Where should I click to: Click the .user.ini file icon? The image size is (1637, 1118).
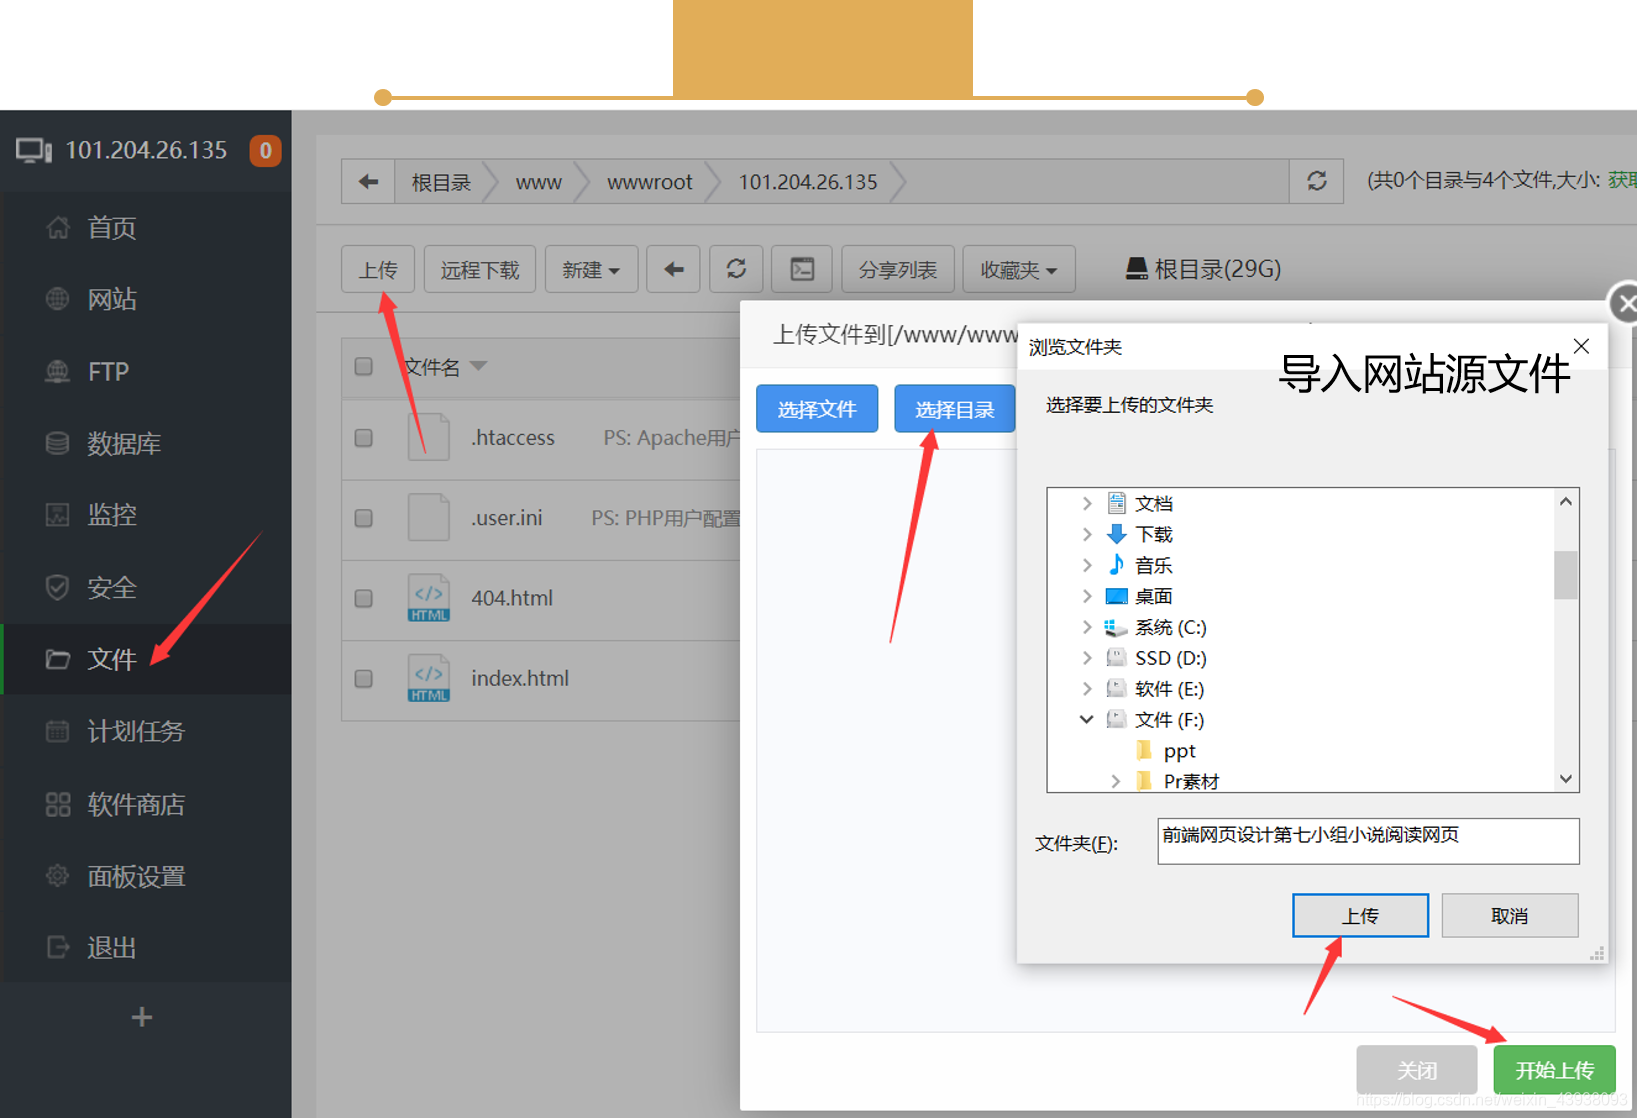tap(428, 517)
